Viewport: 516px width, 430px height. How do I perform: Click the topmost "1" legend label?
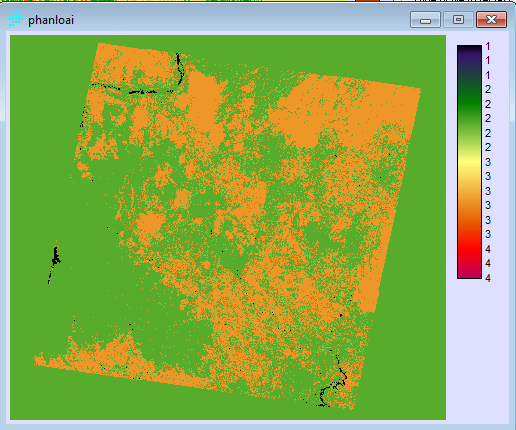click(488, 46)
